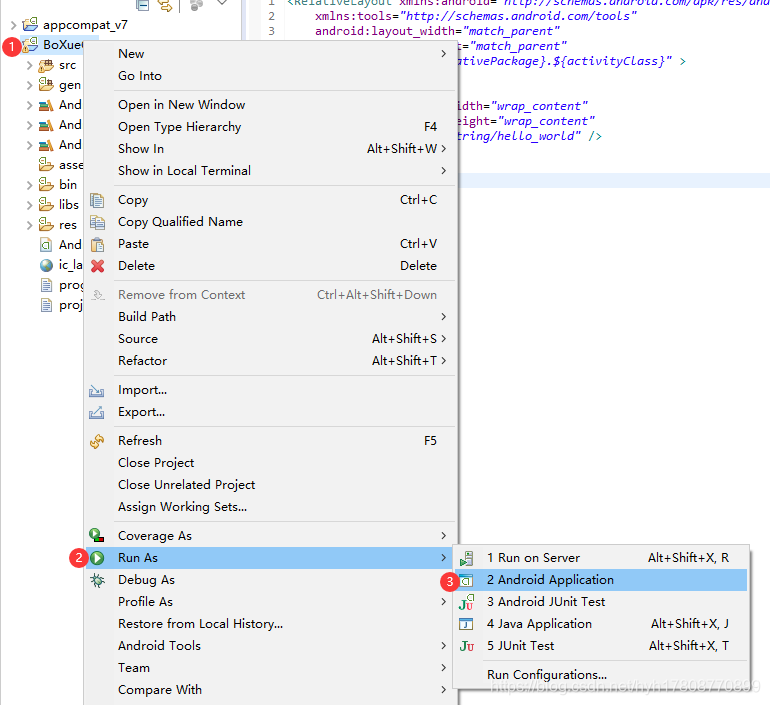This screenshot has height=705, width=770.
Task: Click the Copy Qualified Name icon
Action: (97, 222)
